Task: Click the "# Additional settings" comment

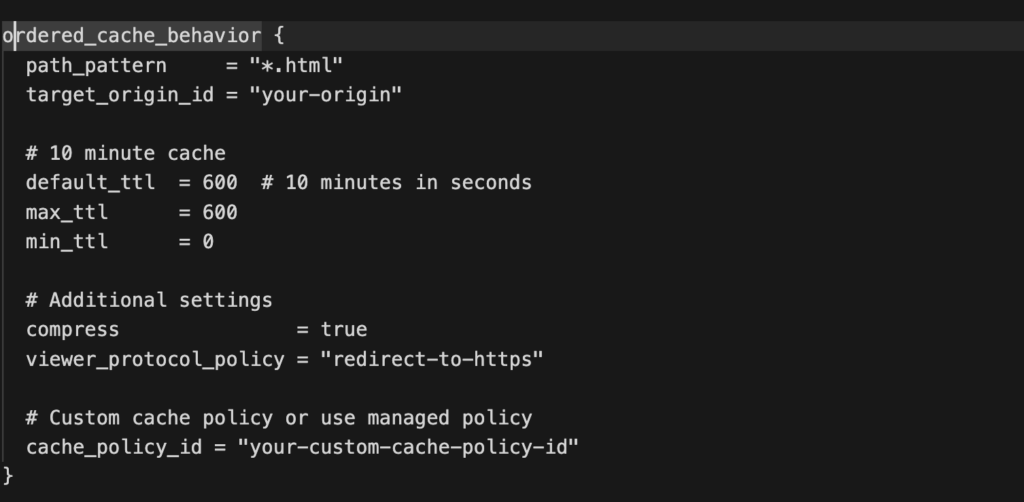Action: [149, 300]
